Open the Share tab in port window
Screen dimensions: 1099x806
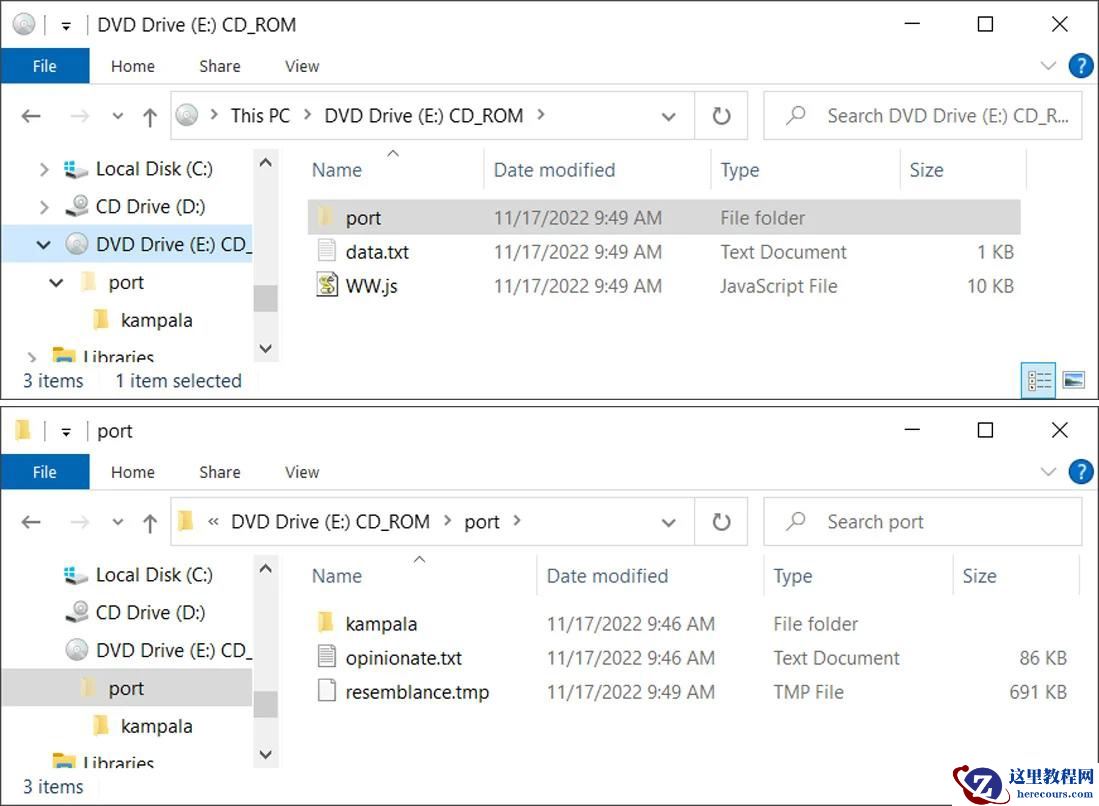click(x=219, y=472)
